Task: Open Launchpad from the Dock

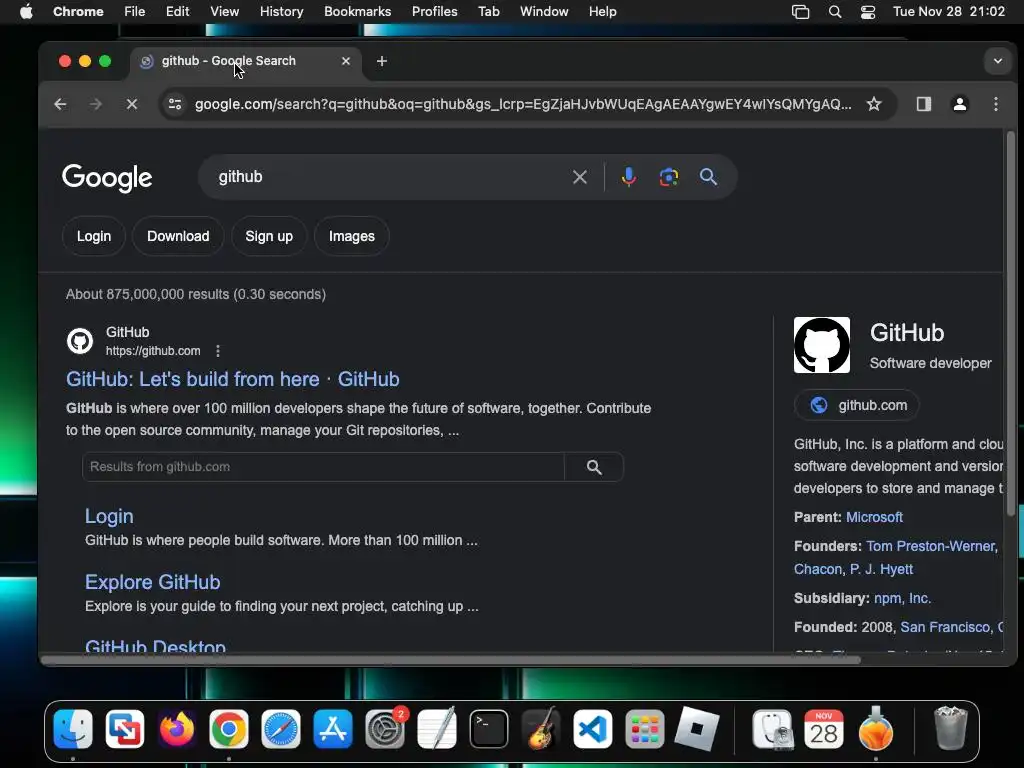Action: (x=645, y=729)
